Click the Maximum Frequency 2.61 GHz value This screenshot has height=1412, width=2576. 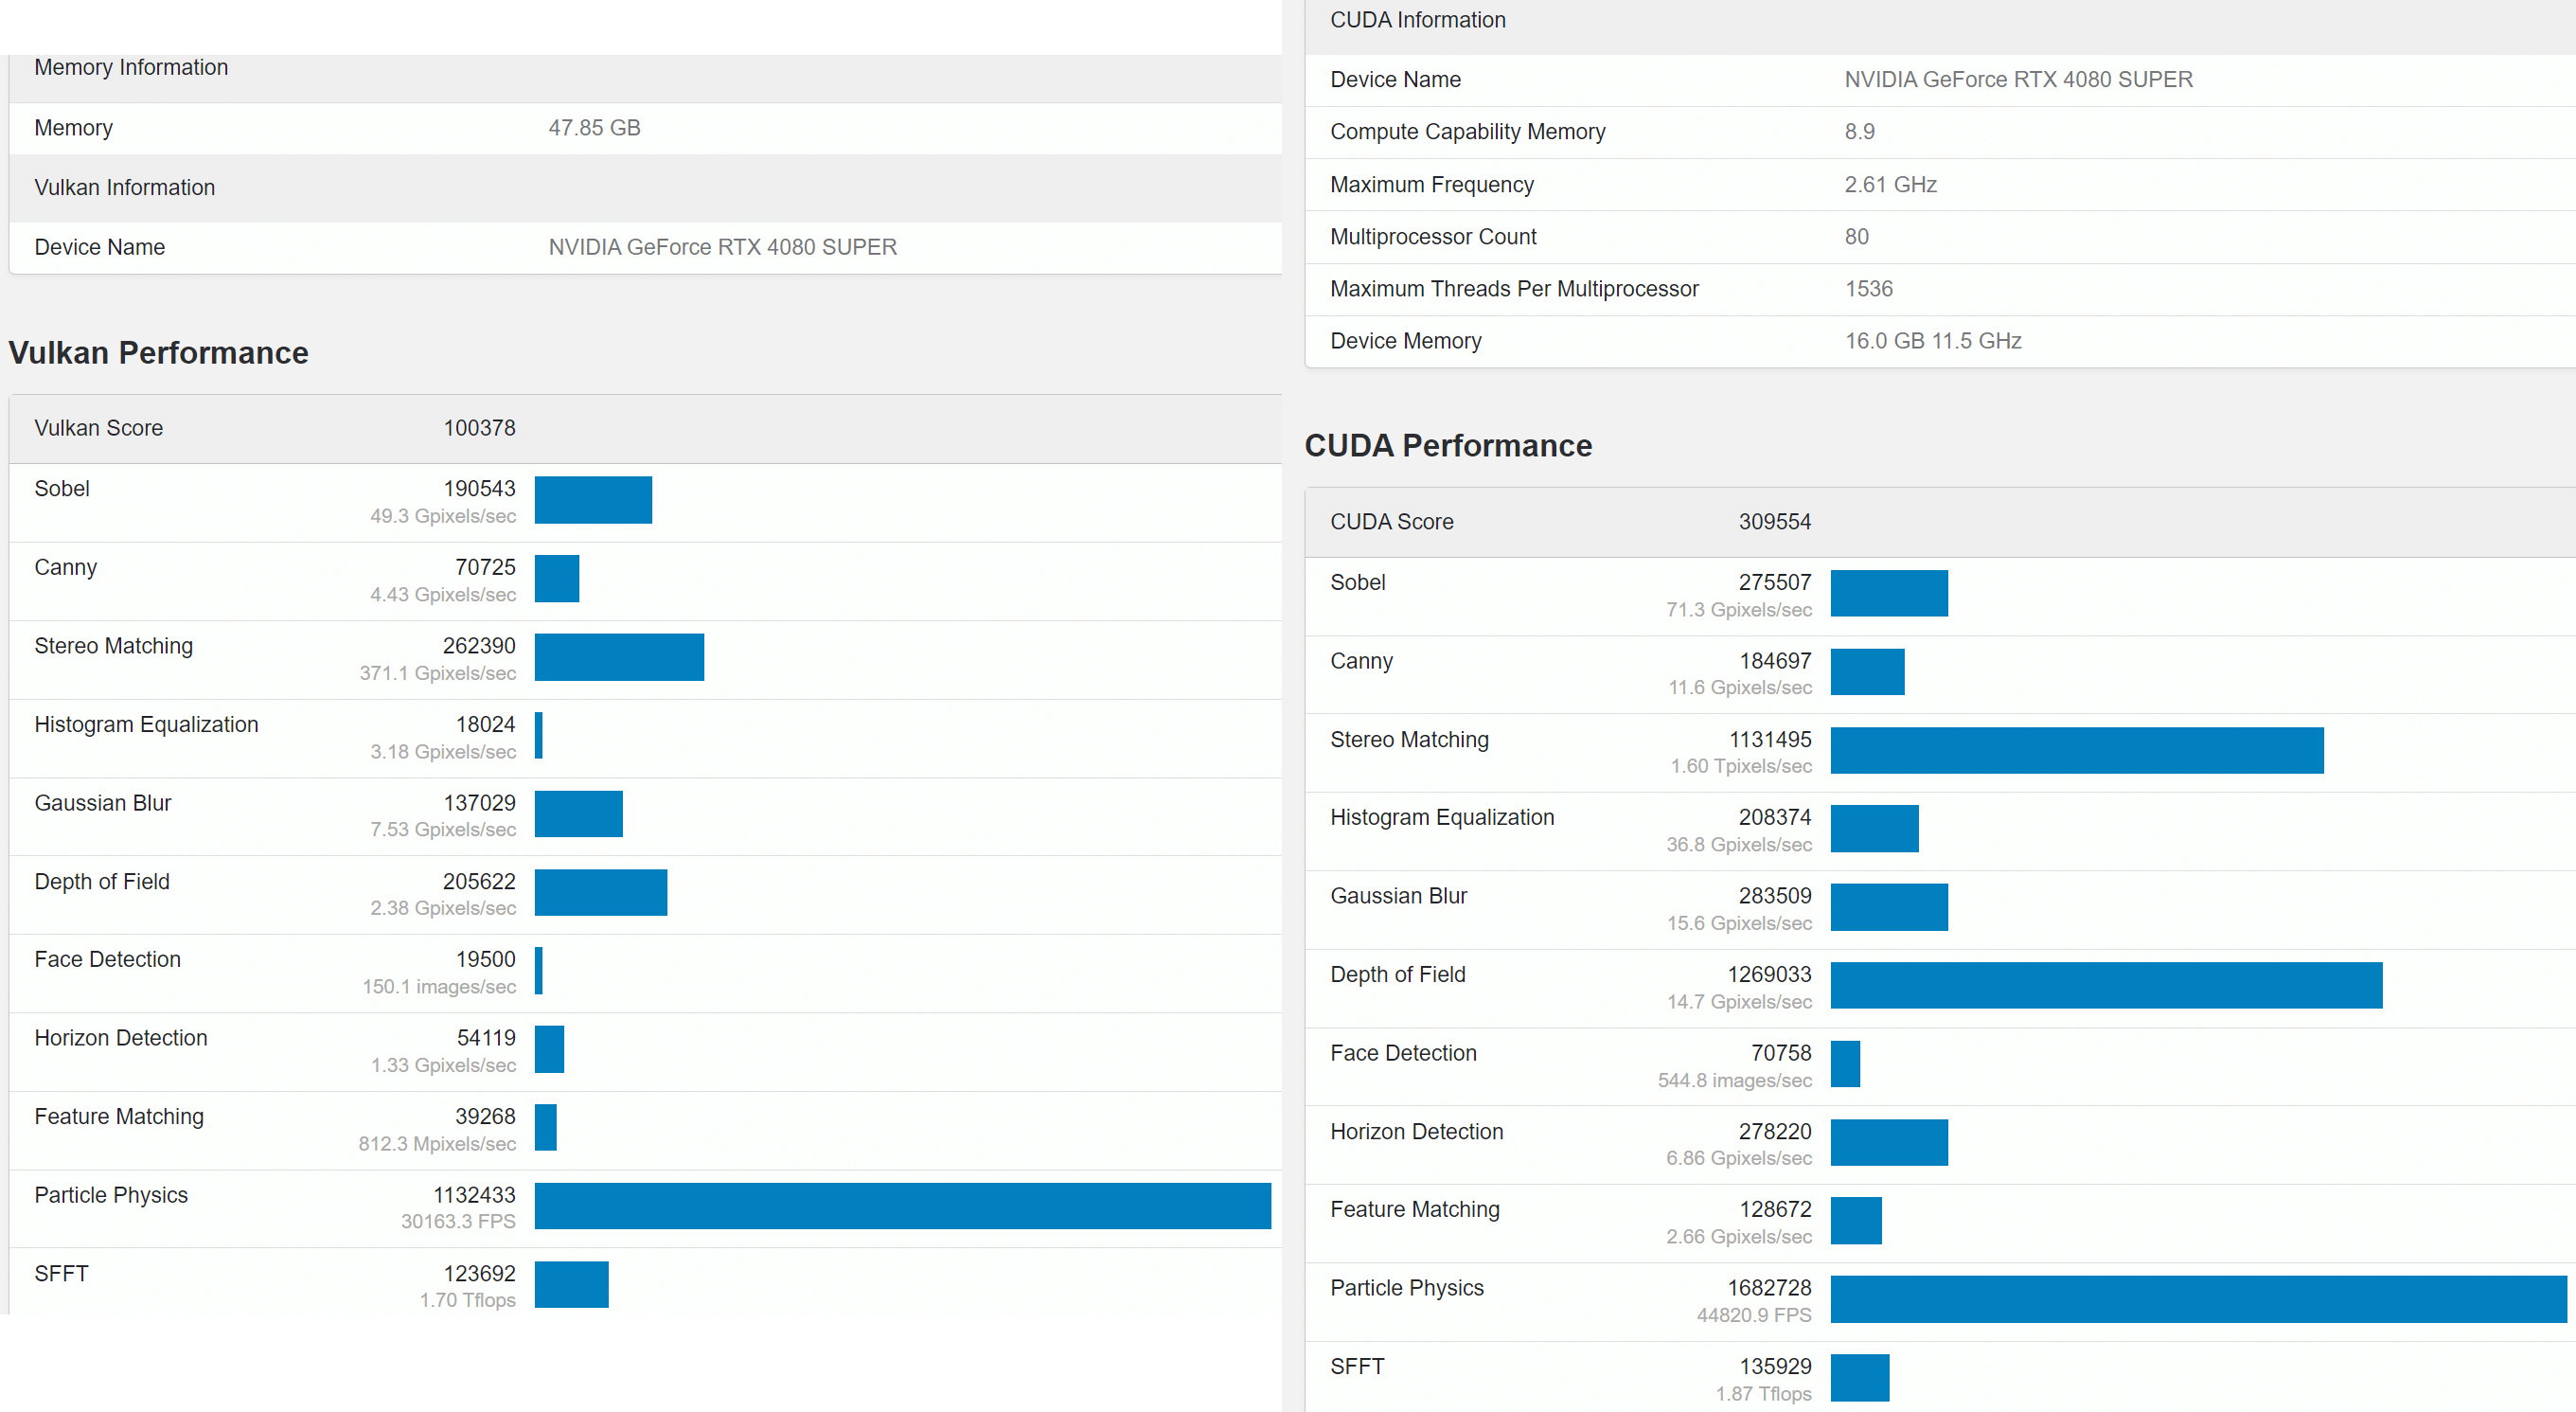tap(1890, 185)
